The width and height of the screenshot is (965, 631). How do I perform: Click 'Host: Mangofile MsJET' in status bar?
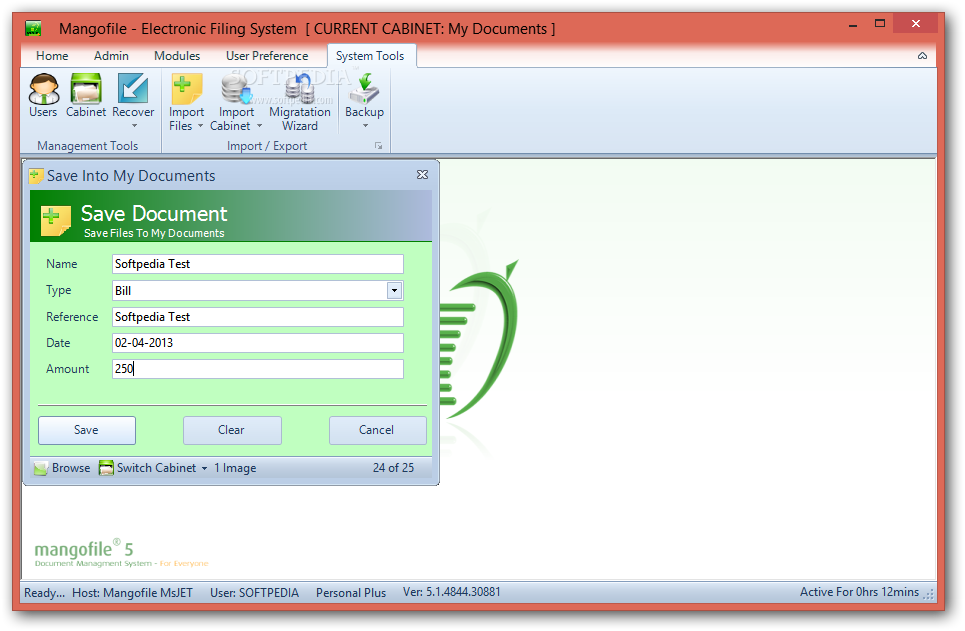(x=132, y=593)
